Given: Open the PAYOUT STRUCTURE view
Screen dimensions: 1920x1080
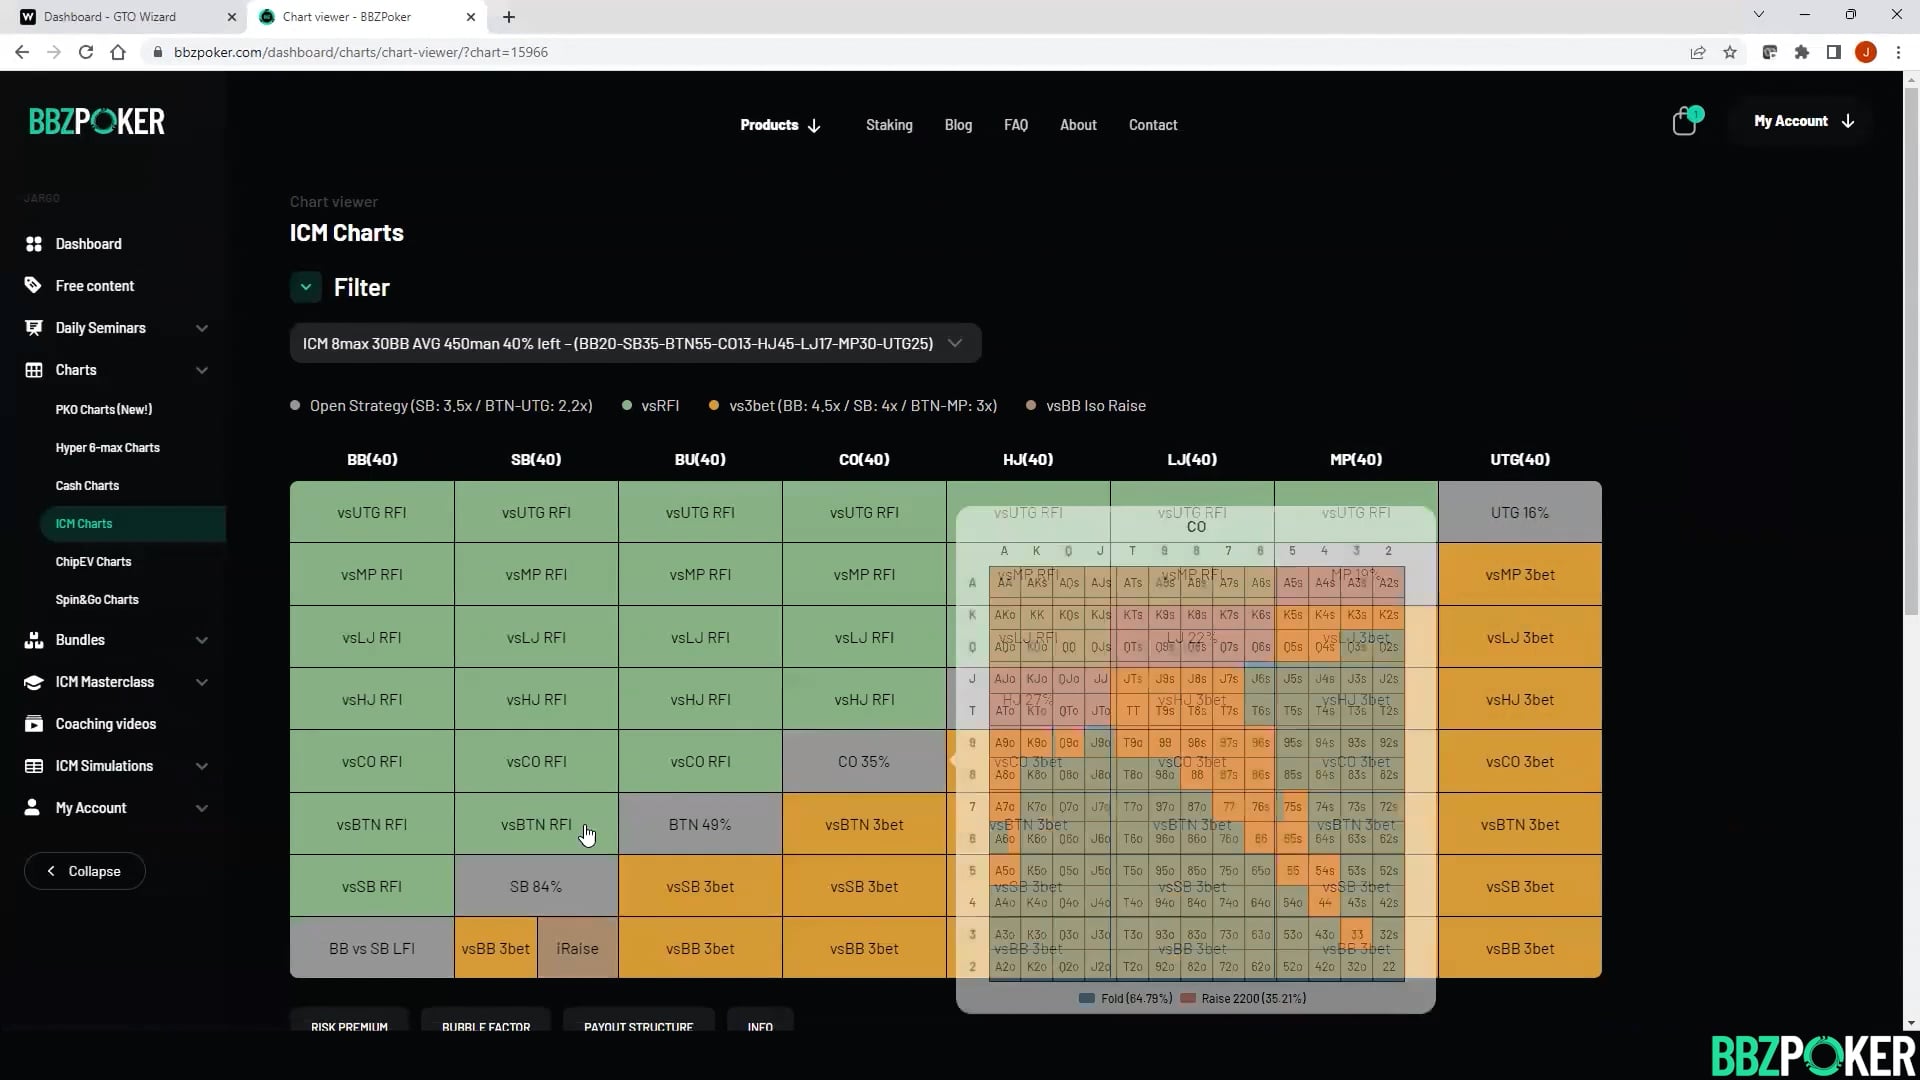Looking at the screenshot, I should pyautogui.click(x=639, y=1026).
